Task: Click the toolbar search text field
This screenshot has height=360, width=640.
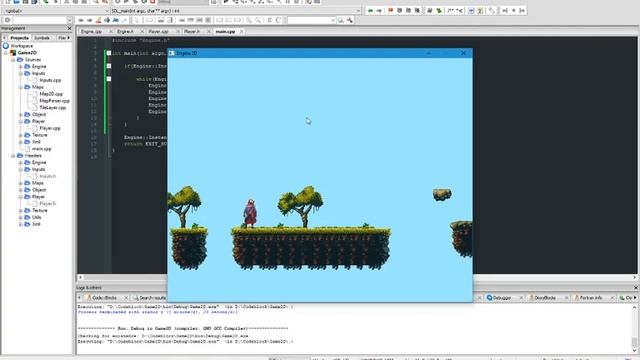Action: pyautogui.click(x=309, y=20)
